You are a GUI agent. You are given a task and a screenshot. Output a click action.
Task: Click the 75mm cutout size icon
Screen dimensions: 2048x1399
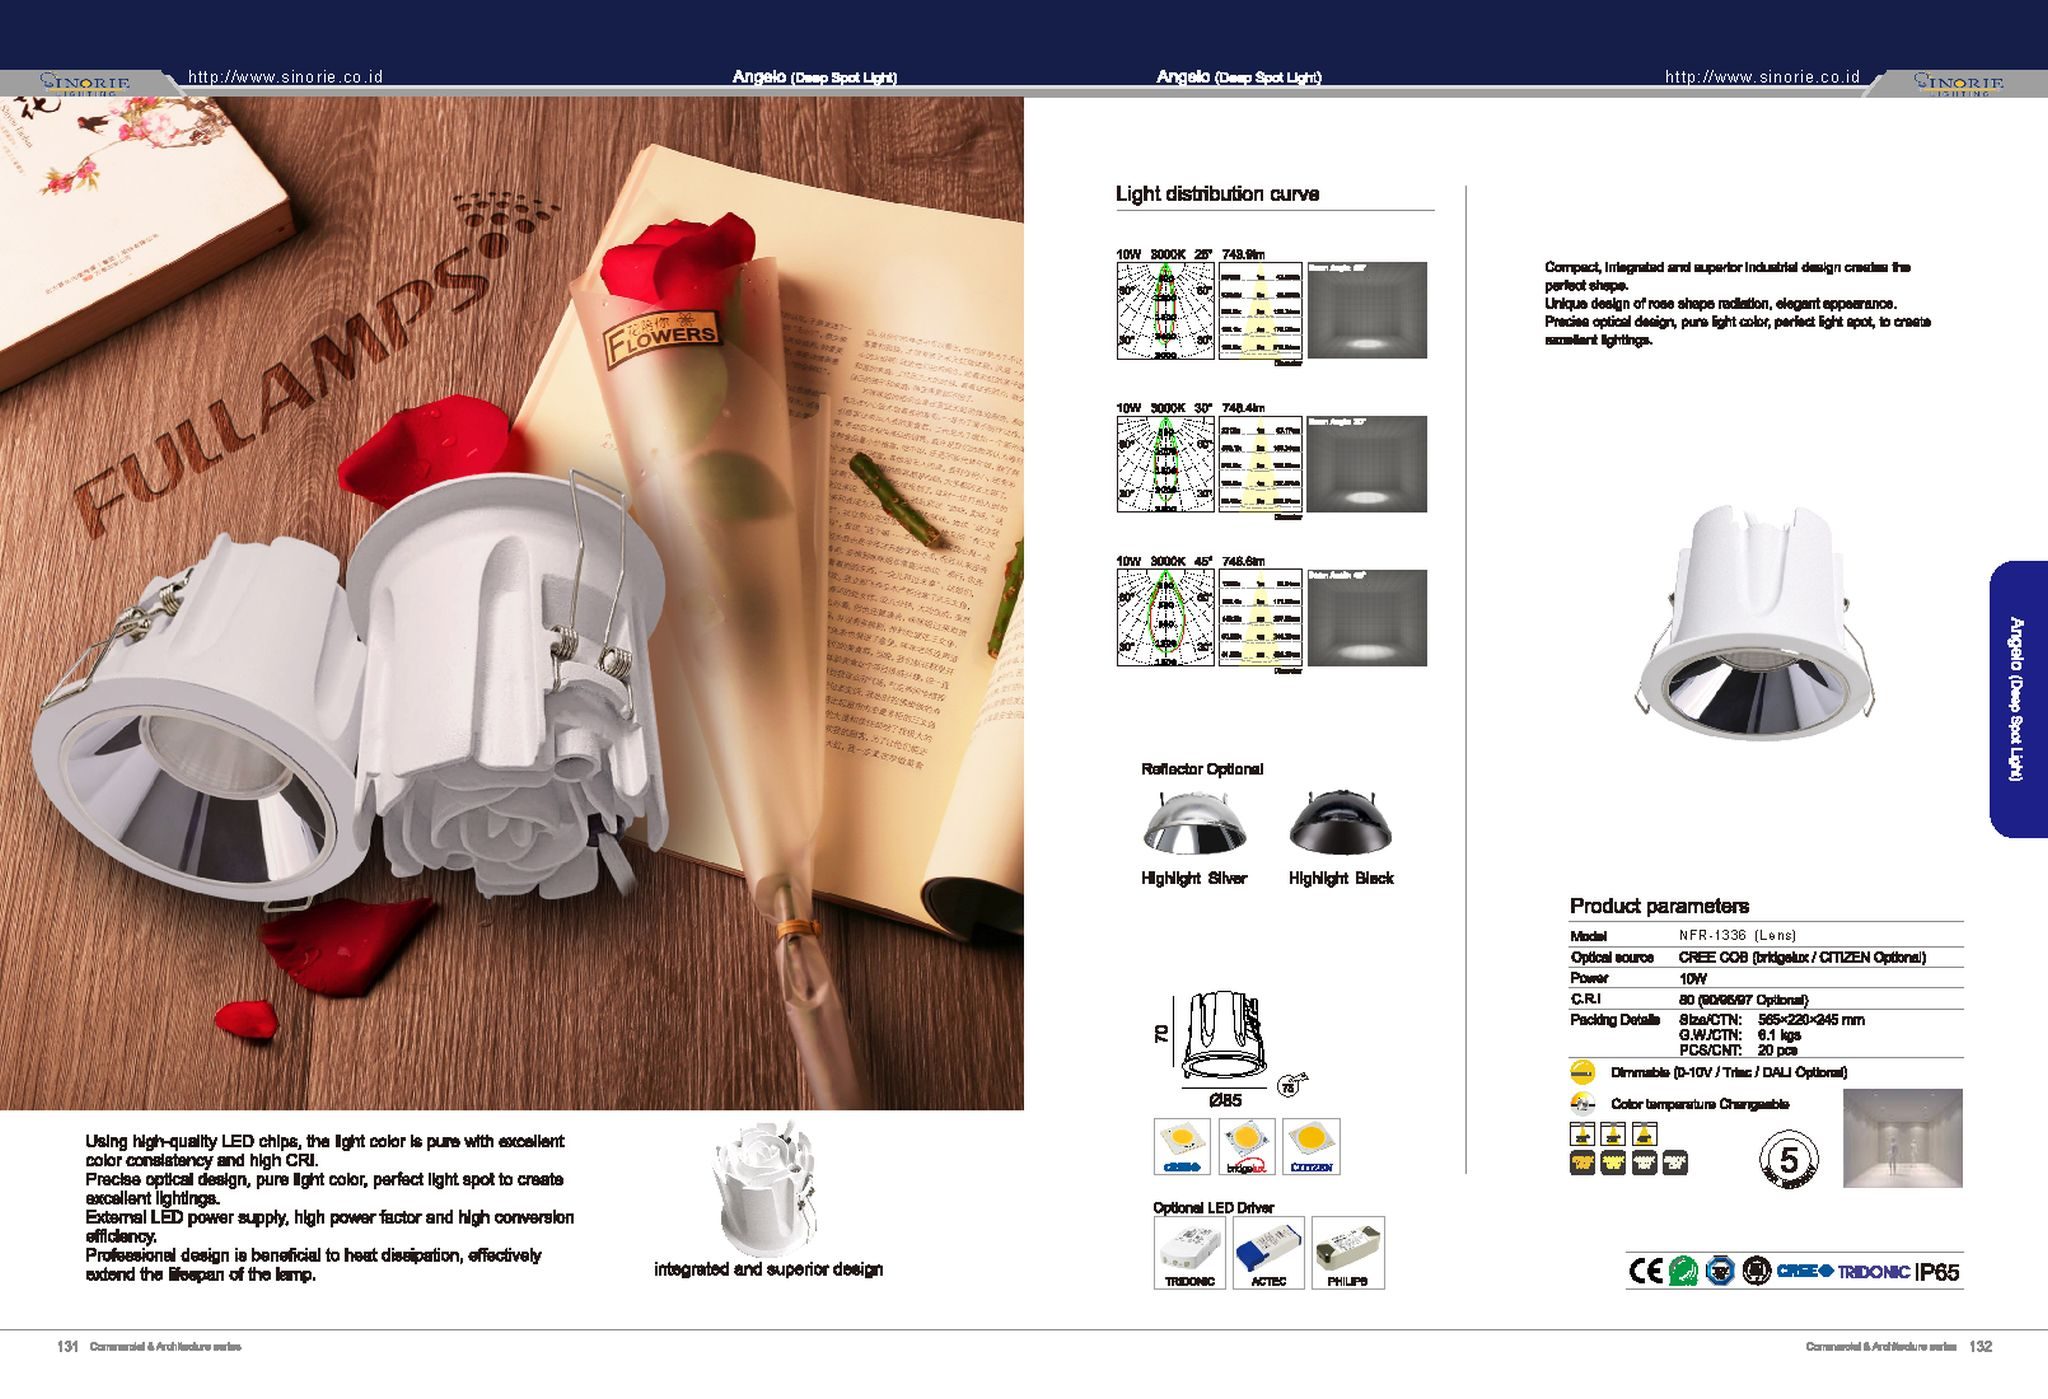1290,1087
